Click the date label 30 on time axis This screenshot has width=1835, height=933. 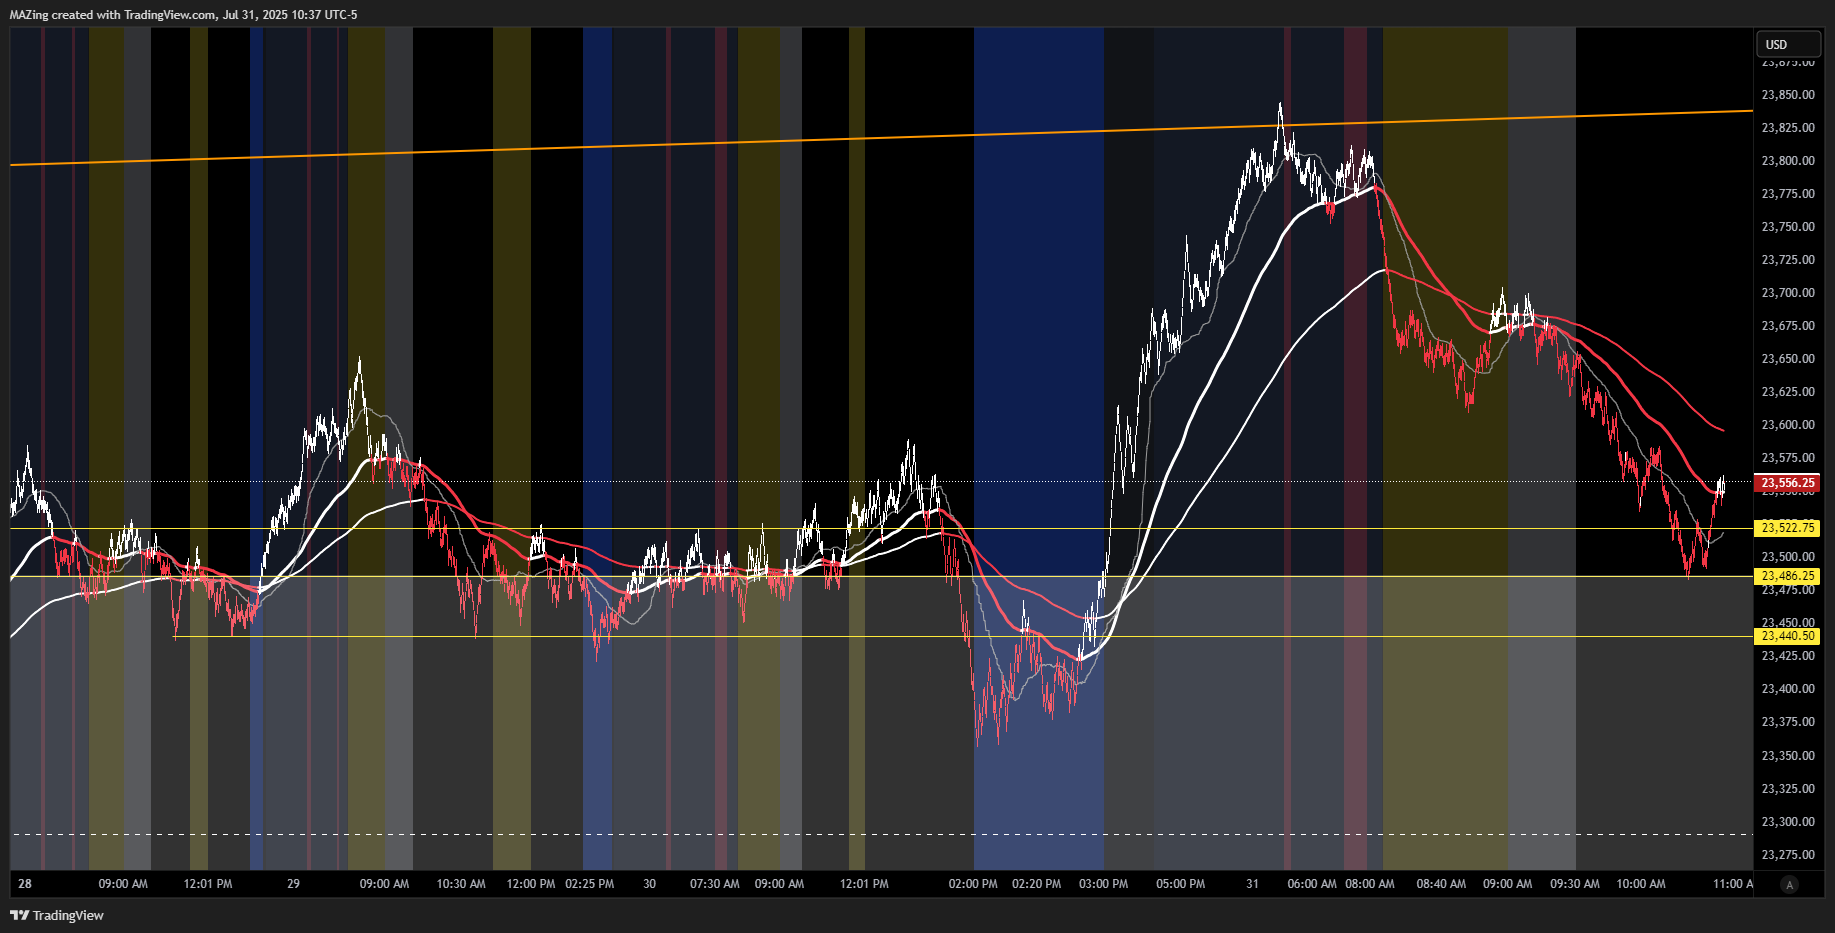(650, 884)
